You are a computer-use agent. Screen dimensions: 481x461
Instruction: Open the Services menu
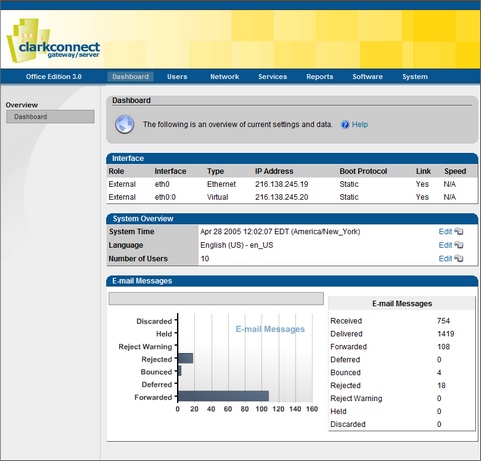[272, 77]
